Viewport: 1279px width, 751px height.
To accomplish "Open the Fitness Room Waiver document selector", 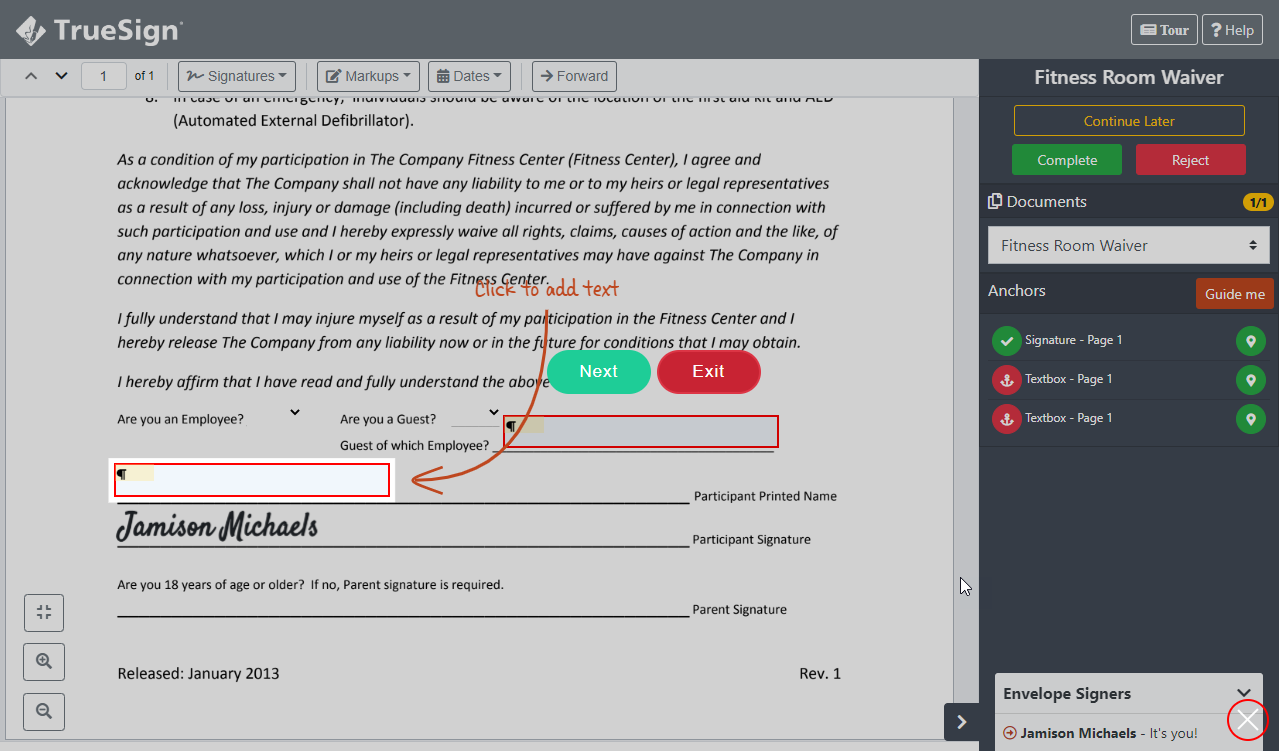I will (x=1128, y=245).
